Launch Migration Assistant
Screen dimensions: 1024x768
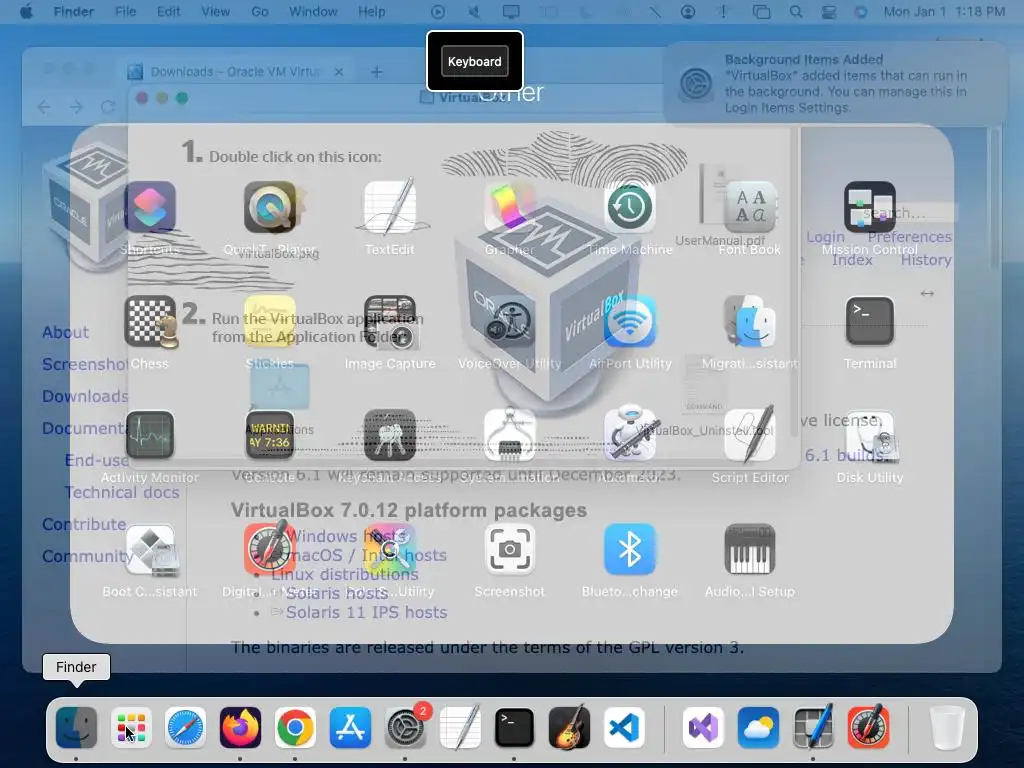pos(750,321)
